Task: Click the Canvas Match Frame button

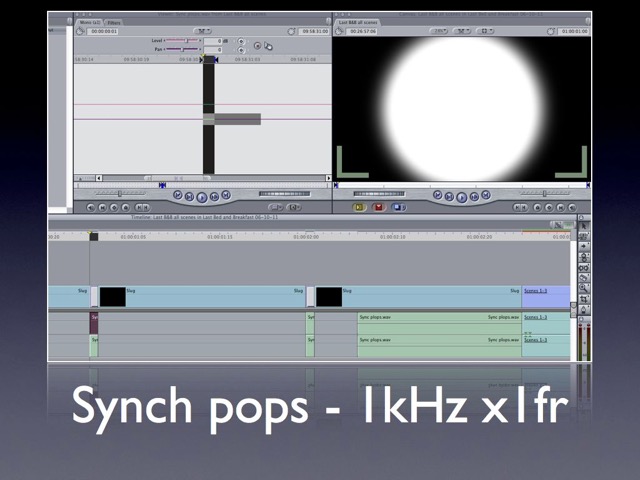Action: 572,208
